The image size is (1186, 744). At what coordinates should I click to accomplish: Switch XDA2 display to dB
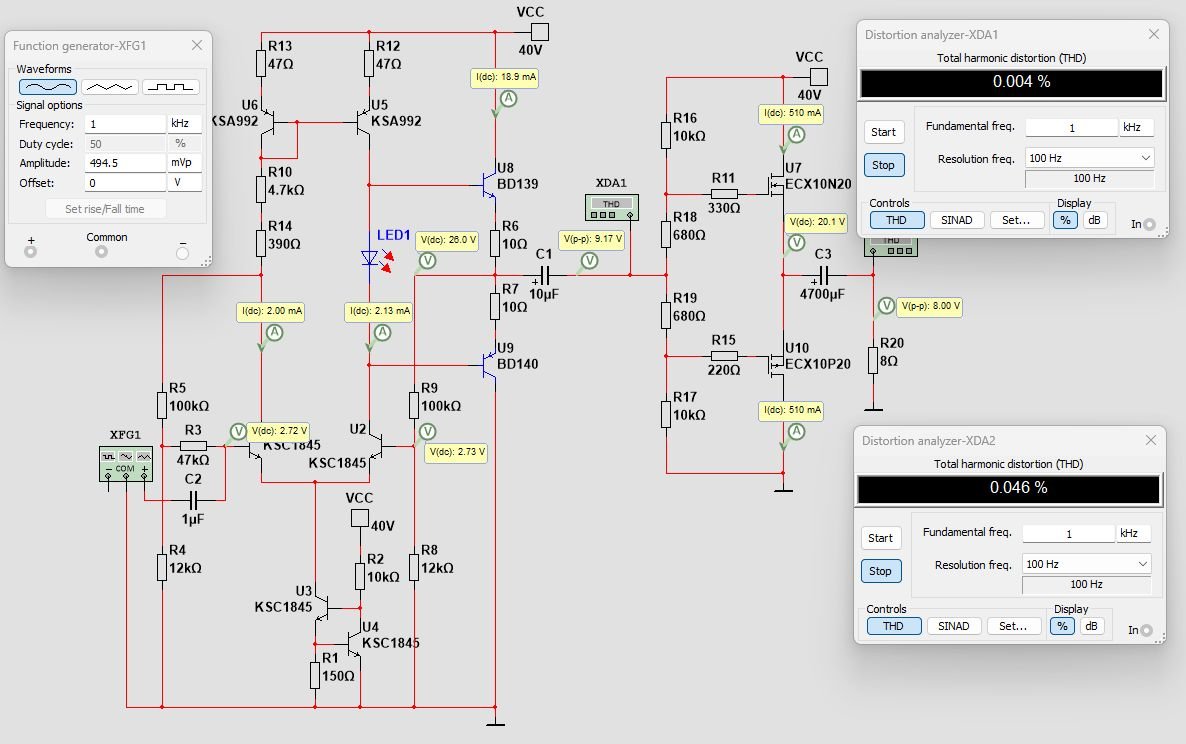coord(1091,626)
